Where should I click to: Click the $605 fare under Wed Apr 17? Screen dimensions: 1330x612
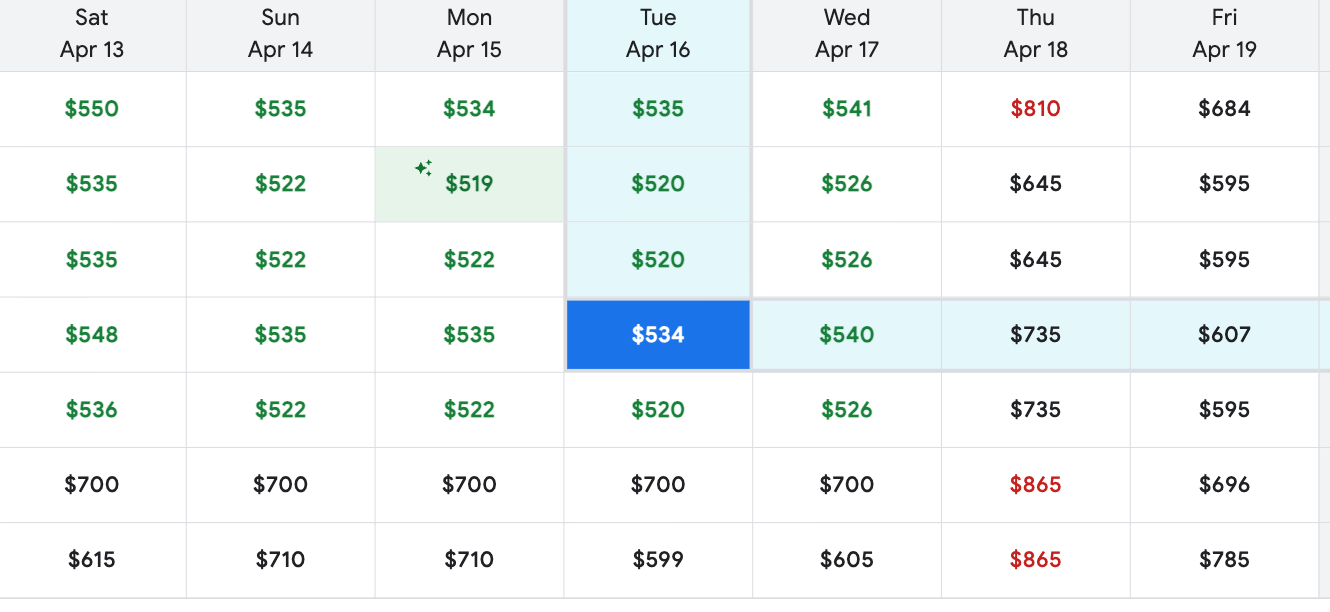(x=847, y=560)
